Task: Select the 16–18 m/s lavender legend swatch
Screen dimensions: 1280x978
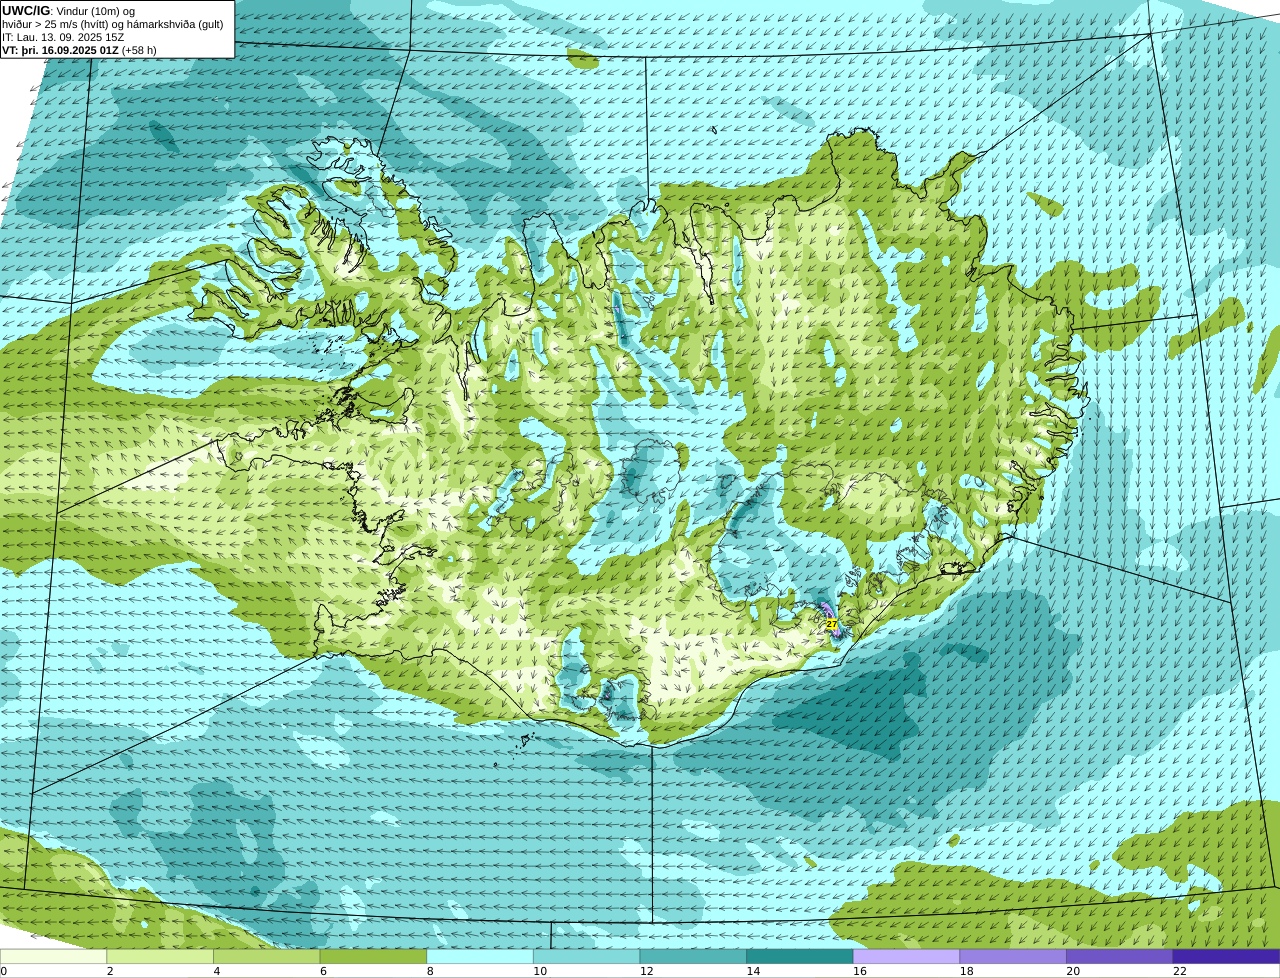Action: click(x=907, y=956)
